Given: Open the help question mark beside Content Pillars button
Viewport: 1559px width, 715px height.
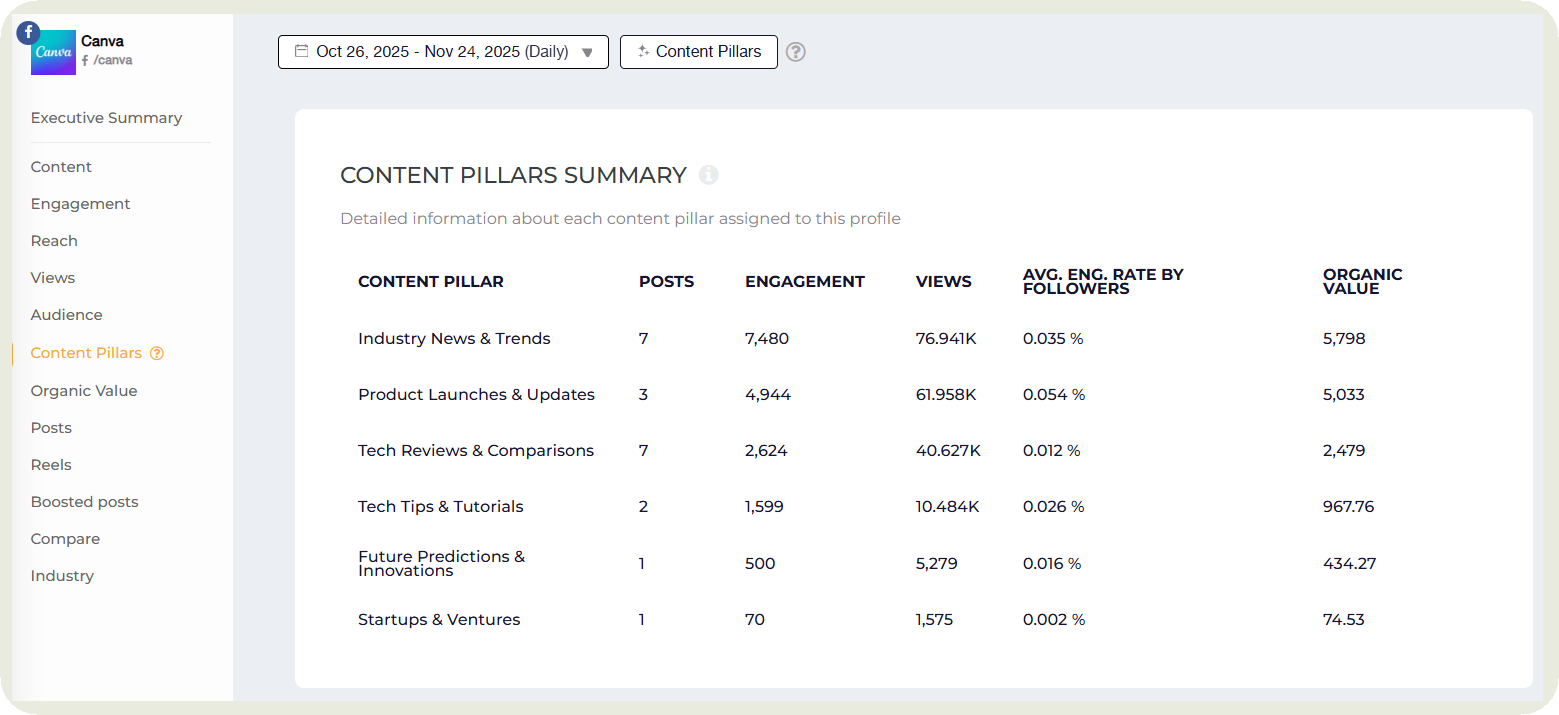Looking at the screenshot, I should [x=795, y=51].
